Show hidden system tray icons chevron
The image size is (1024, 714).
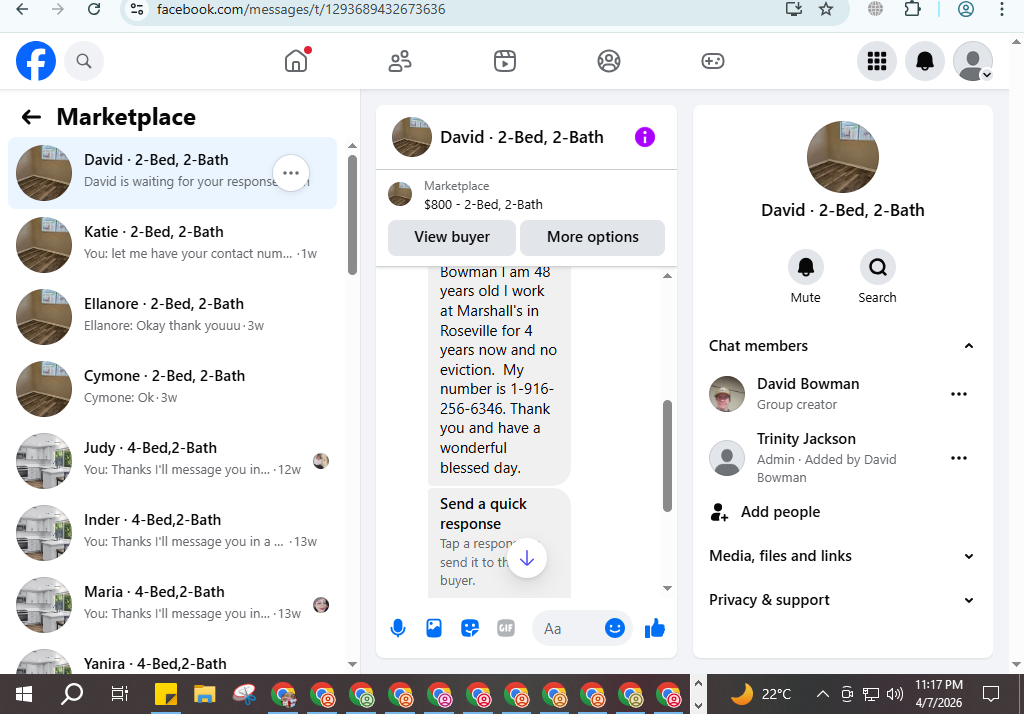823,694
